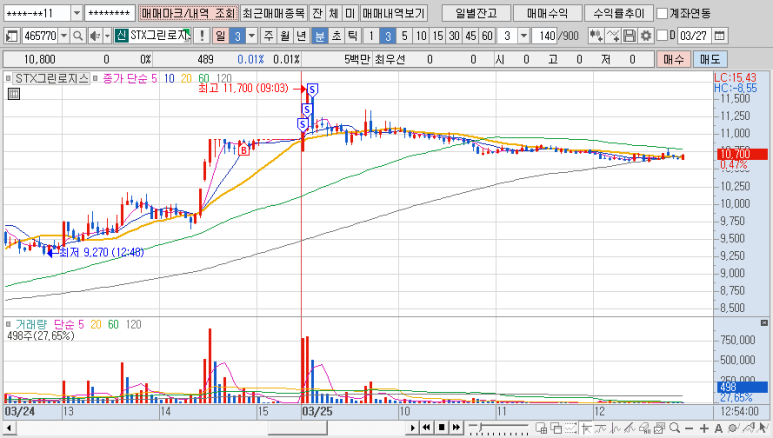
Task: Open the interval 3 dropdown after 60
Action: tap(524, 36)
